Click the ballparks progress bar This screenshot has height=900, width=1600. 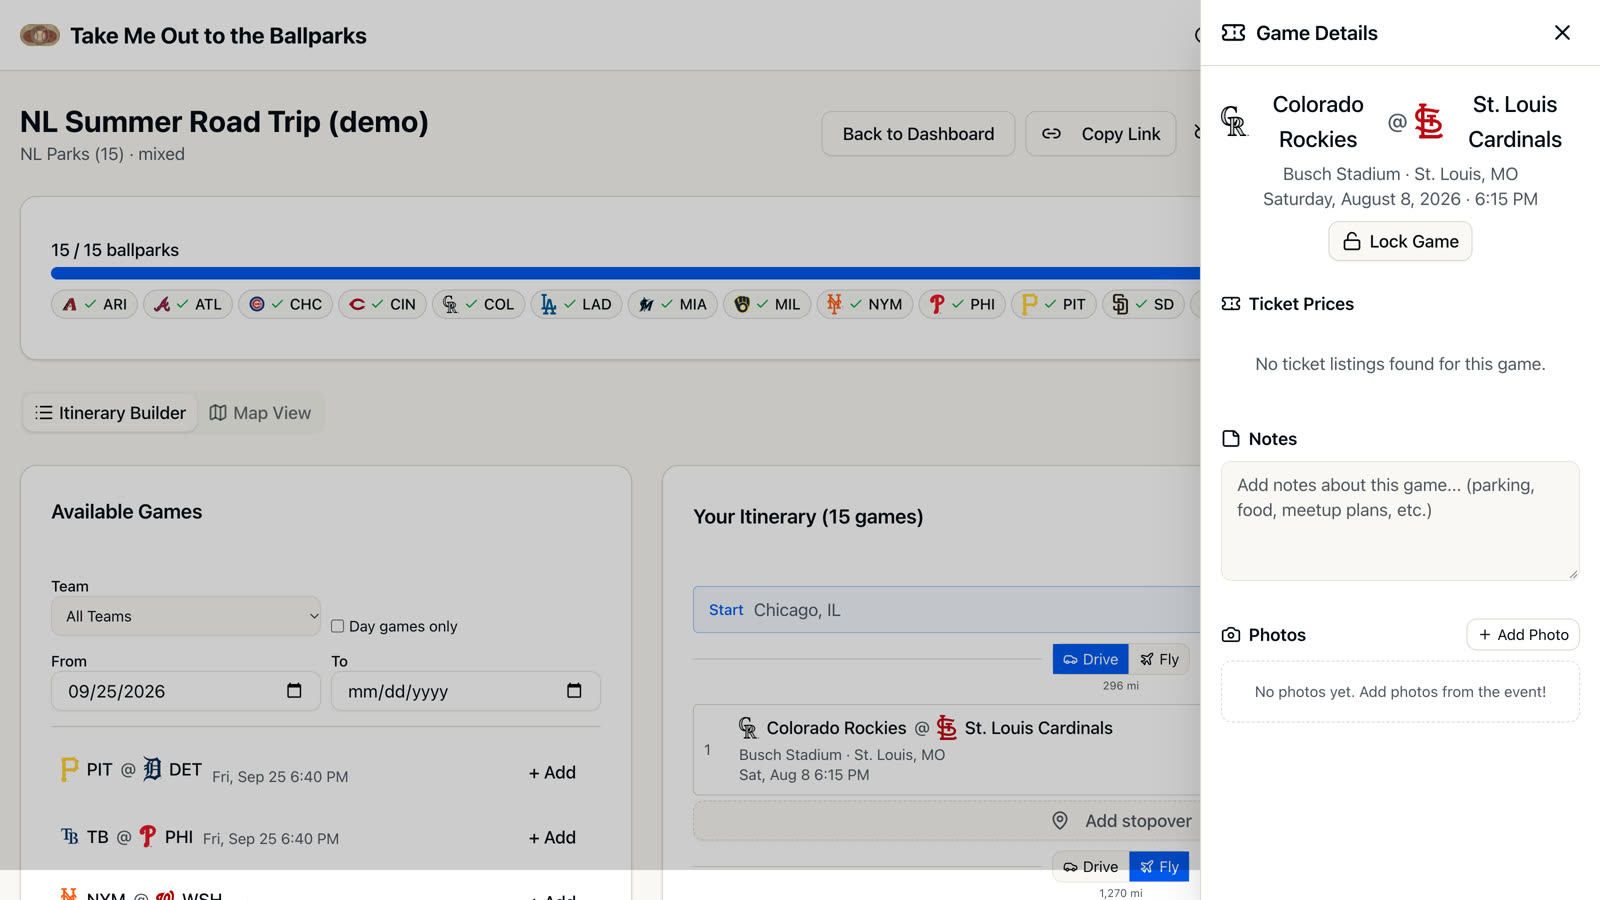tap(625, 273)
